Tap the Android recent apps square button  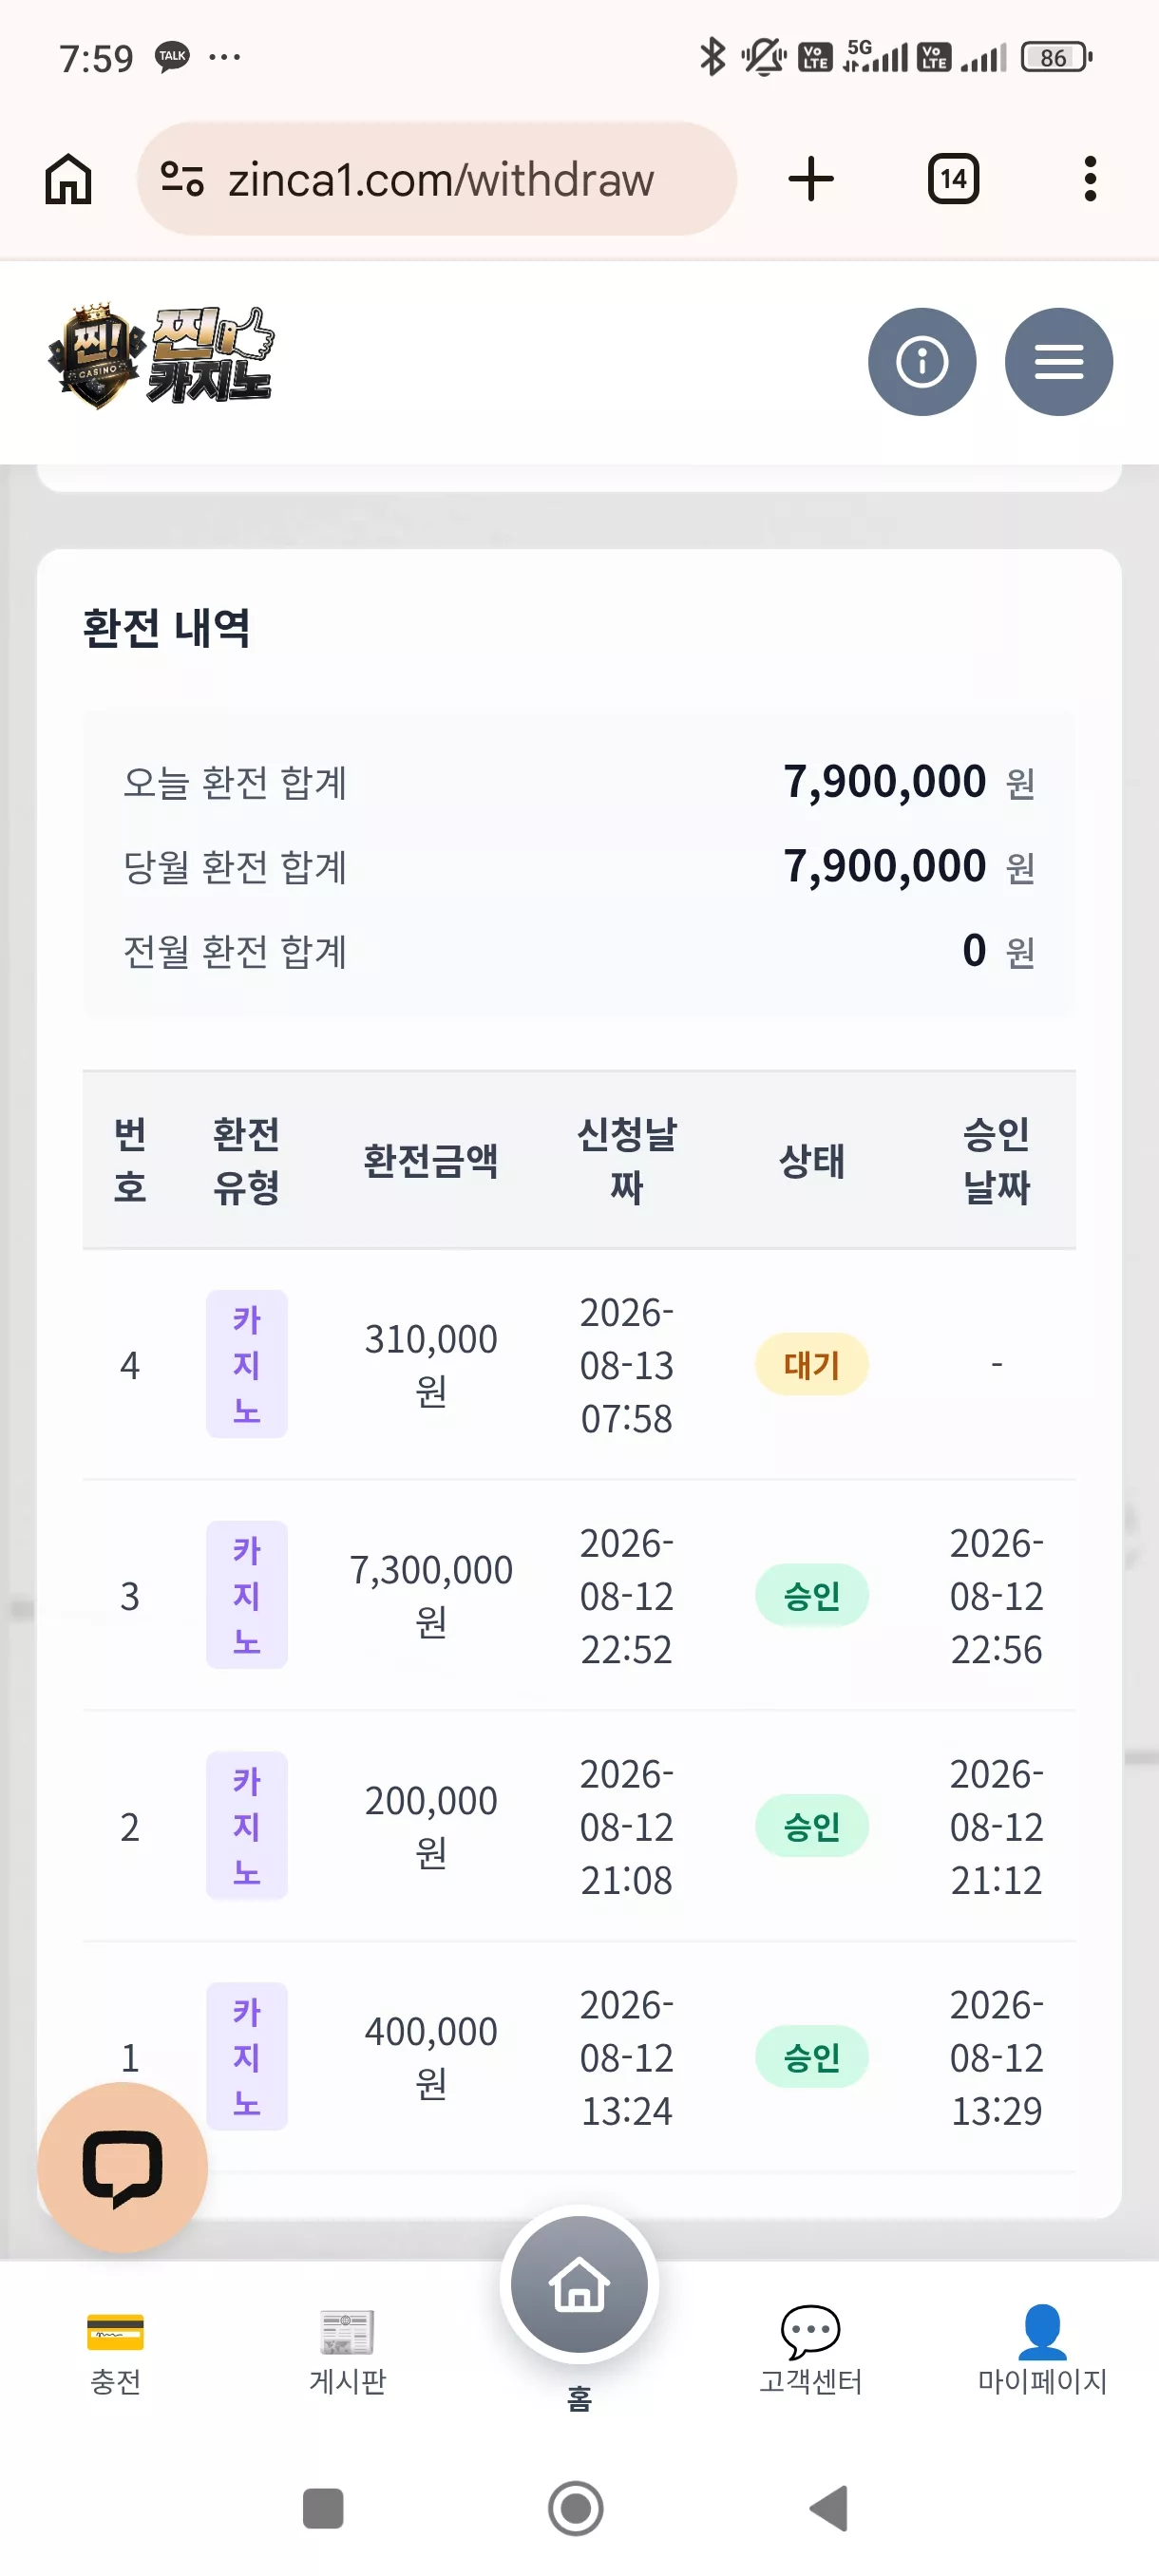[323, 2508]
